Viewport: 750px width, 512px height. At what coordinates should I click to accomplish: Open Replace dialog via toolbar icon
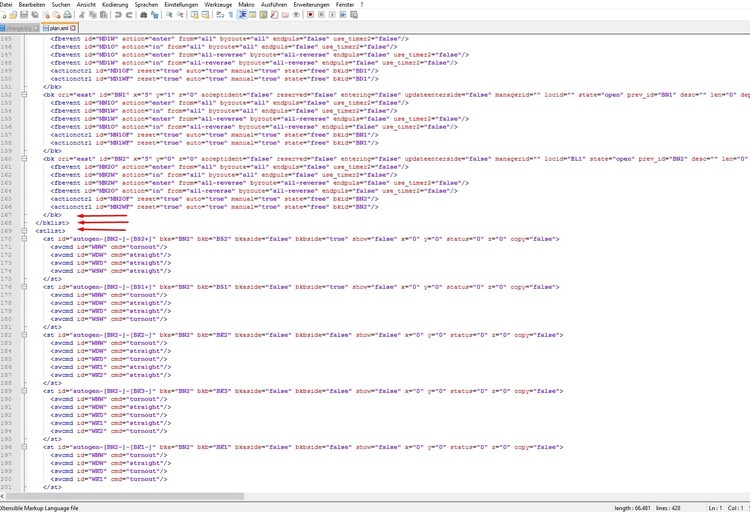pos(154,15)
